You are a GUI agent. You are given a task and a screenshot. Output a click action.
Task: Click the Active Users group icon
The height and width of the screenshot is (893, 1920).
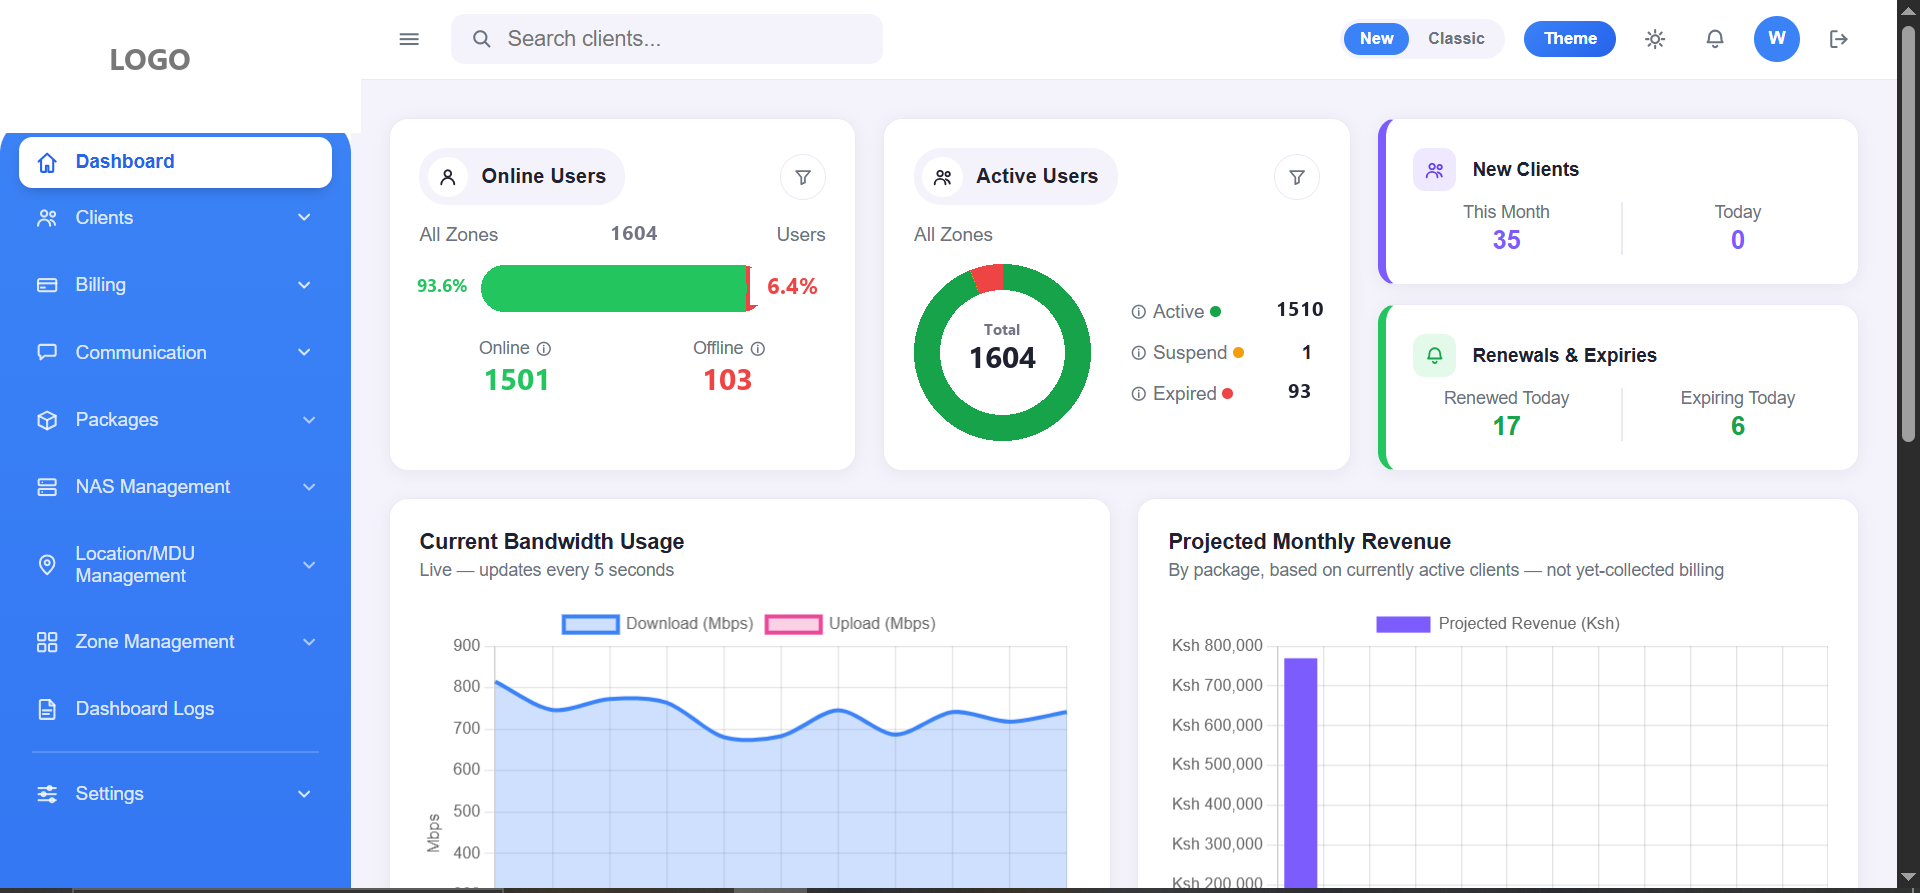point(942,177)
